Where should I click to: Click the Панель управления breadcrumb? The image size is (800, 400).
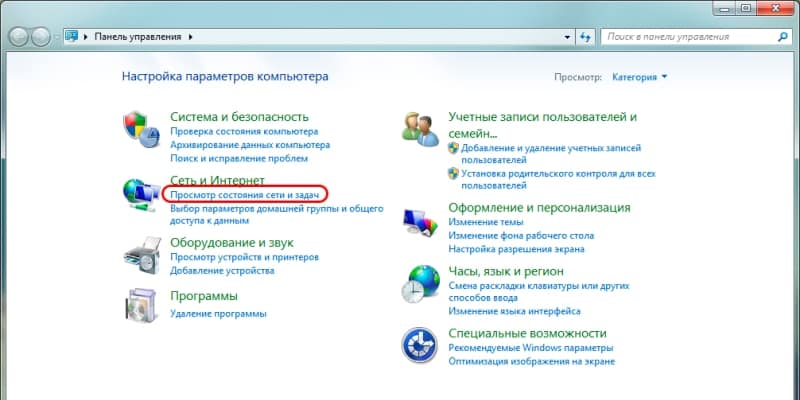(x=138, y=37)
